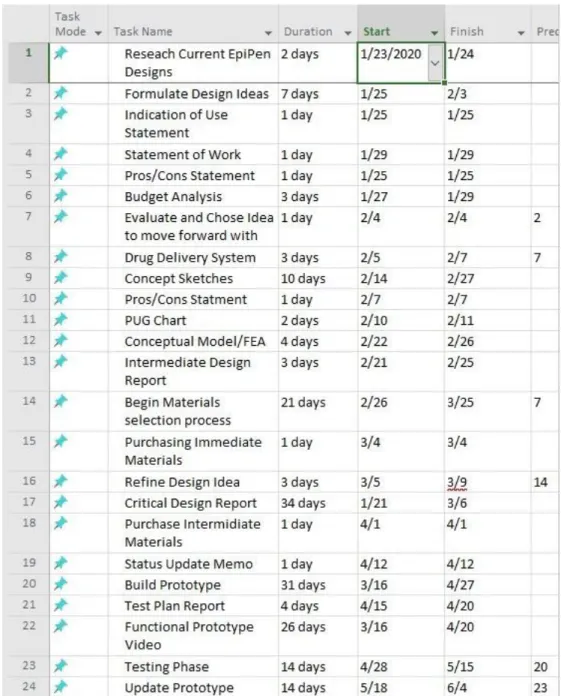Click pin icon in Critical Design Report row
This screenshot has width=561, height=696.
tap(60, 502)
